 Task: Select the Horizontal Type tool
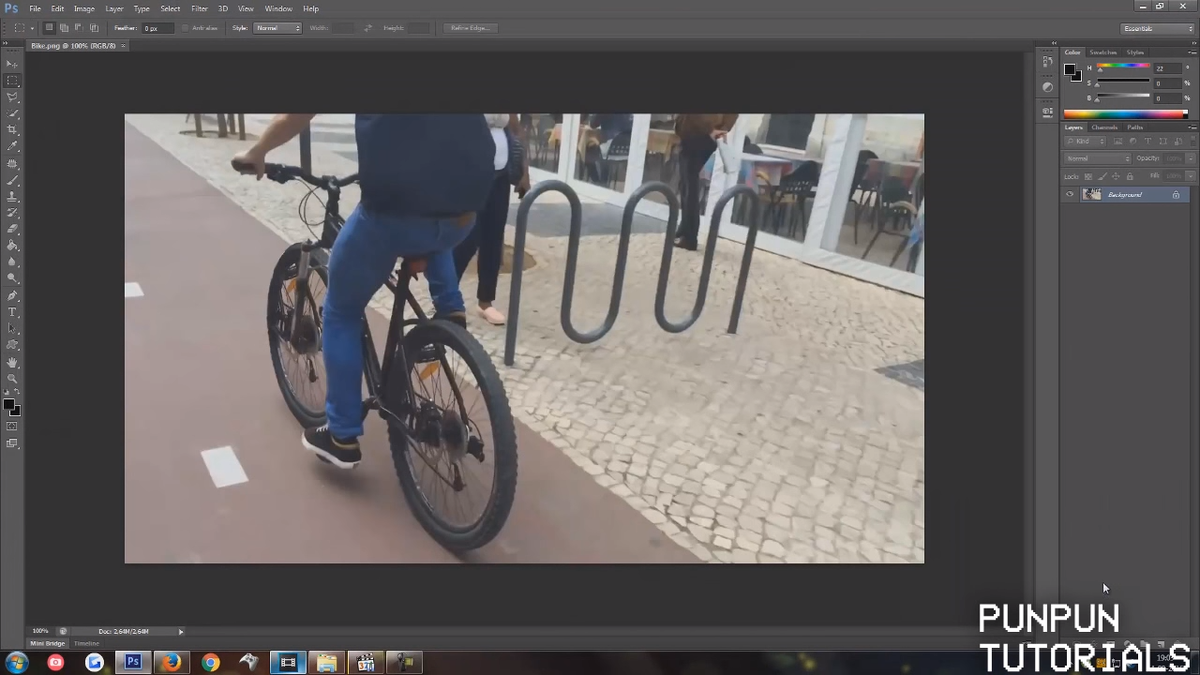tap(12, 312)
